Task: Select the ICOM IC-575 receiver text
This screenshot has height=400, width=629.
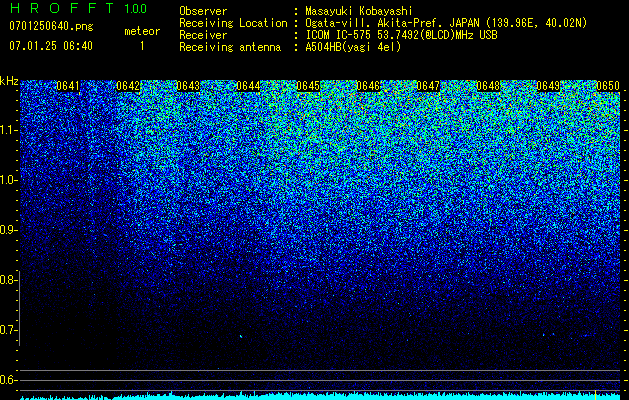Action: pos(401,35)
